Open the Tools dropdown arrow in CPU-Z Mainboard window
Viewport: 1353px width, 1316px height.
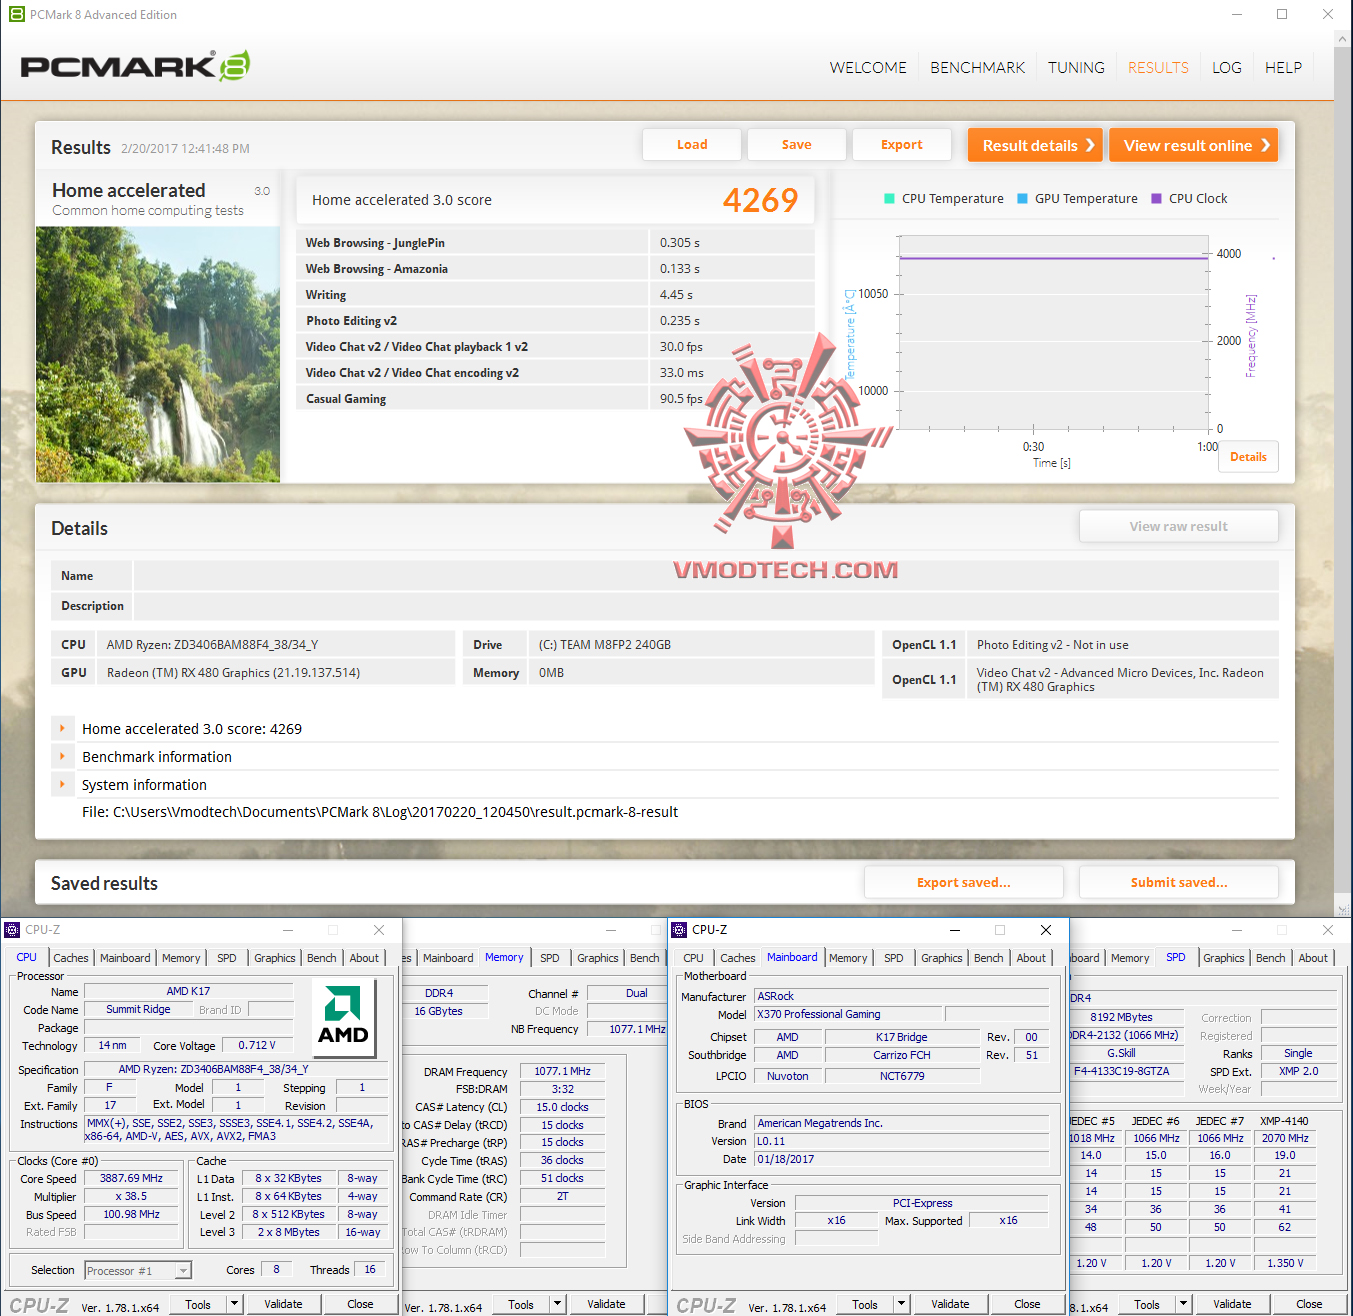pos(901,1304)
